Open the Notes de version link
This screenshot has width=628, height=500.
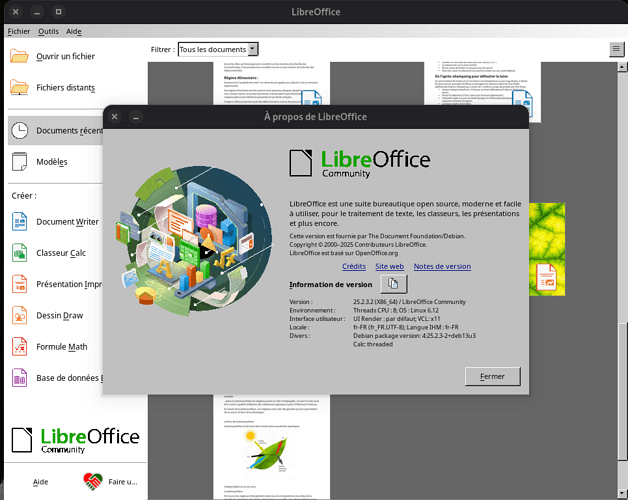click(442, 267)
